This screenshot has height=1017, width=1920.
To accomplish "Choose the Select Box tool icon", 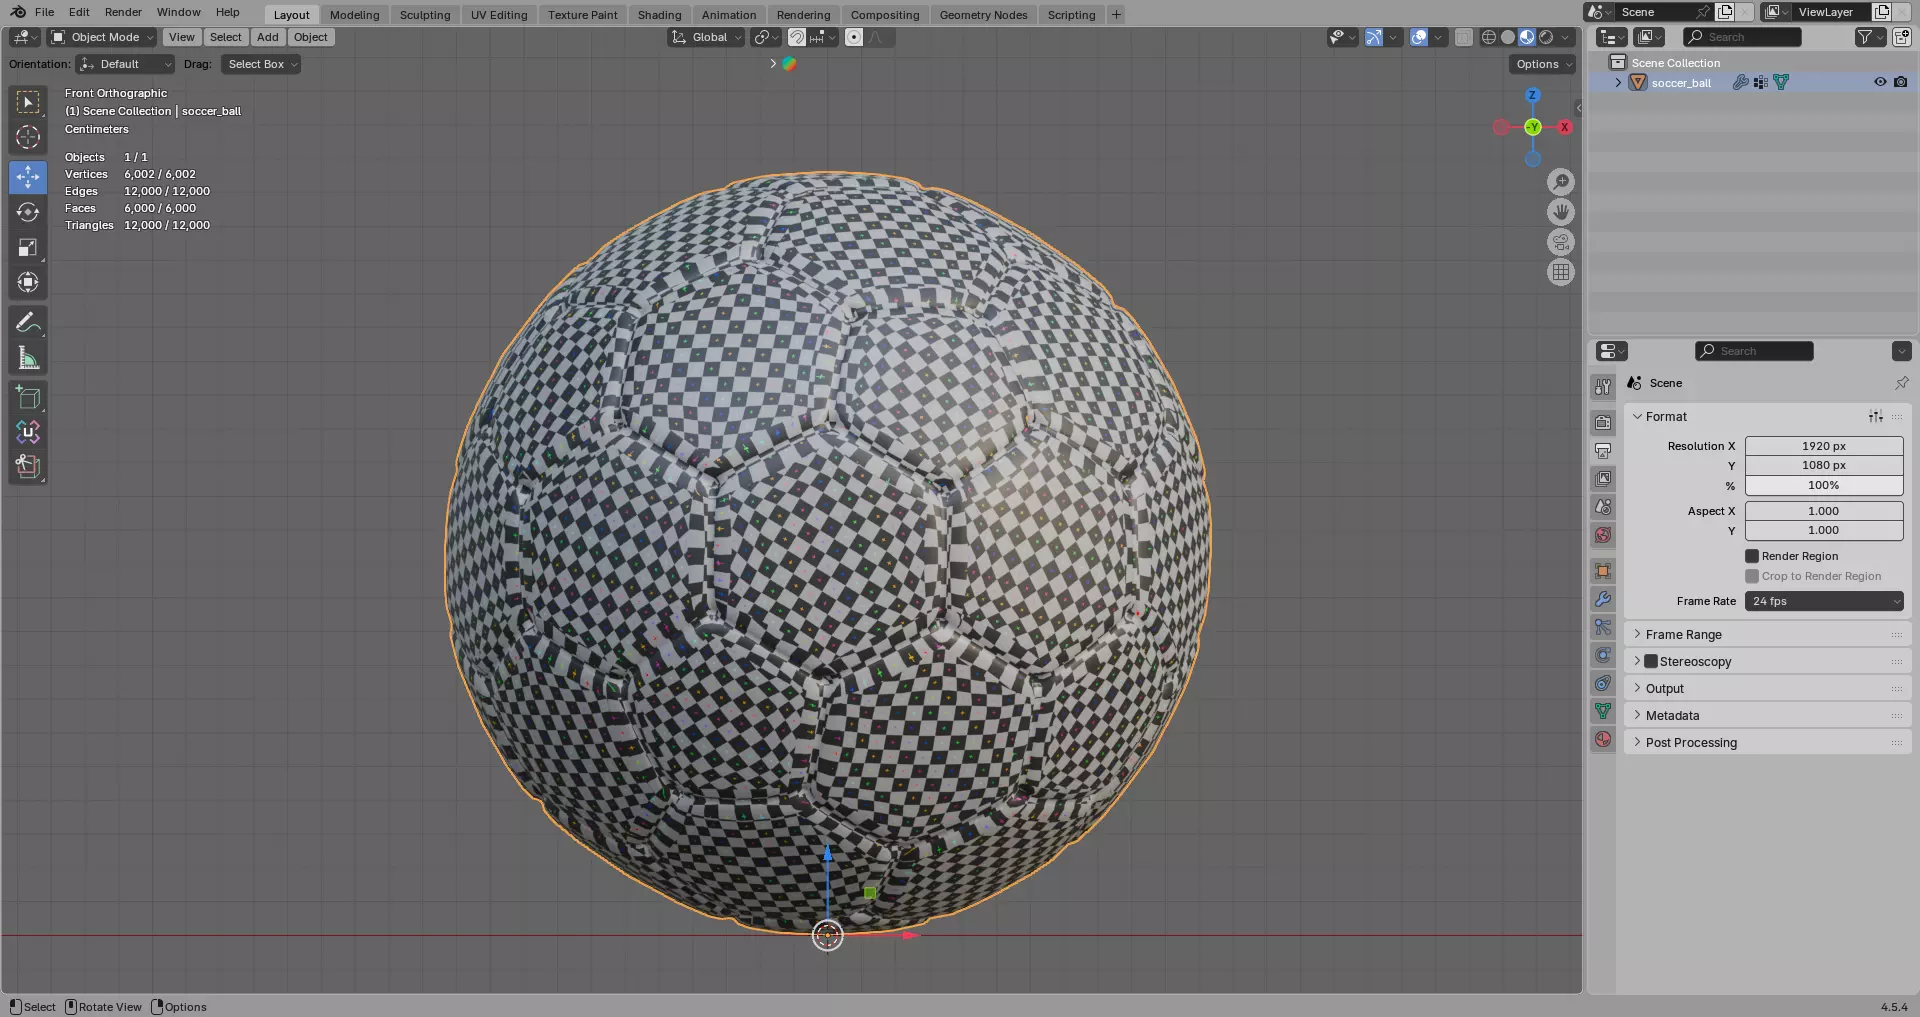I will coord(28,102).
